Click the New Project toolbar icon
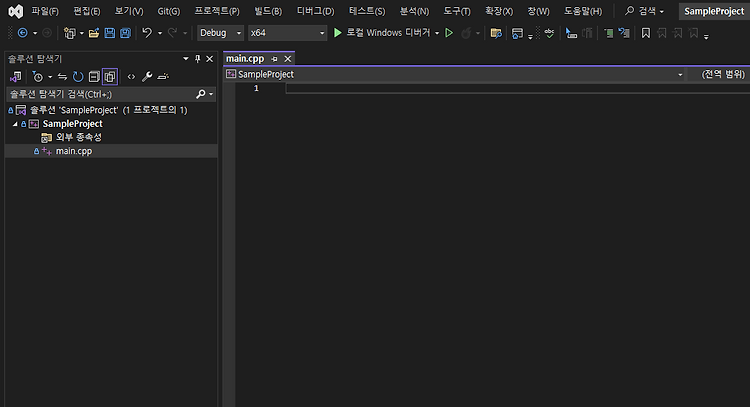 click(70, 33)
